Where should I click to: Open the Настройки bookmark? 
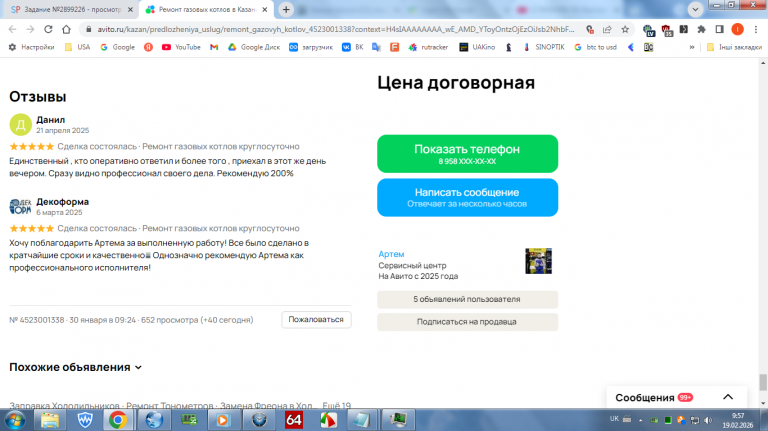pos(31,47)
